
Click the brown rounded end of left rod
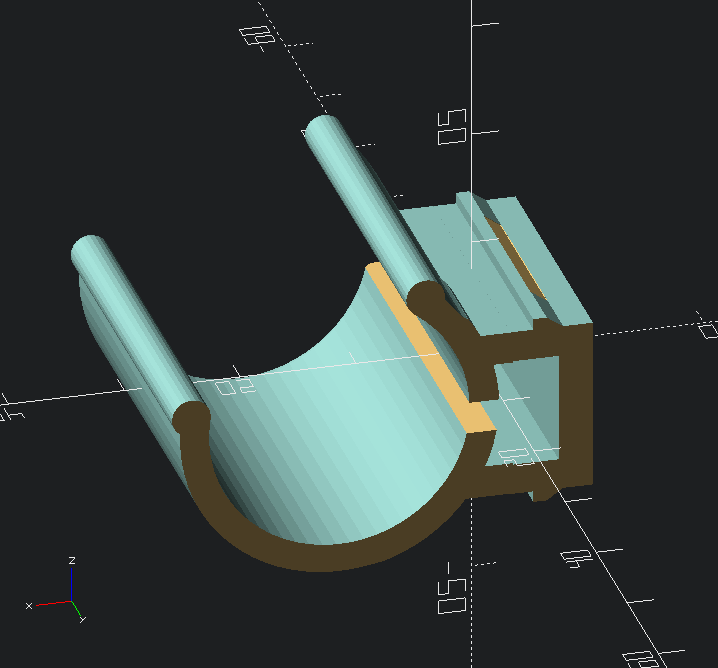pos(190,417)
